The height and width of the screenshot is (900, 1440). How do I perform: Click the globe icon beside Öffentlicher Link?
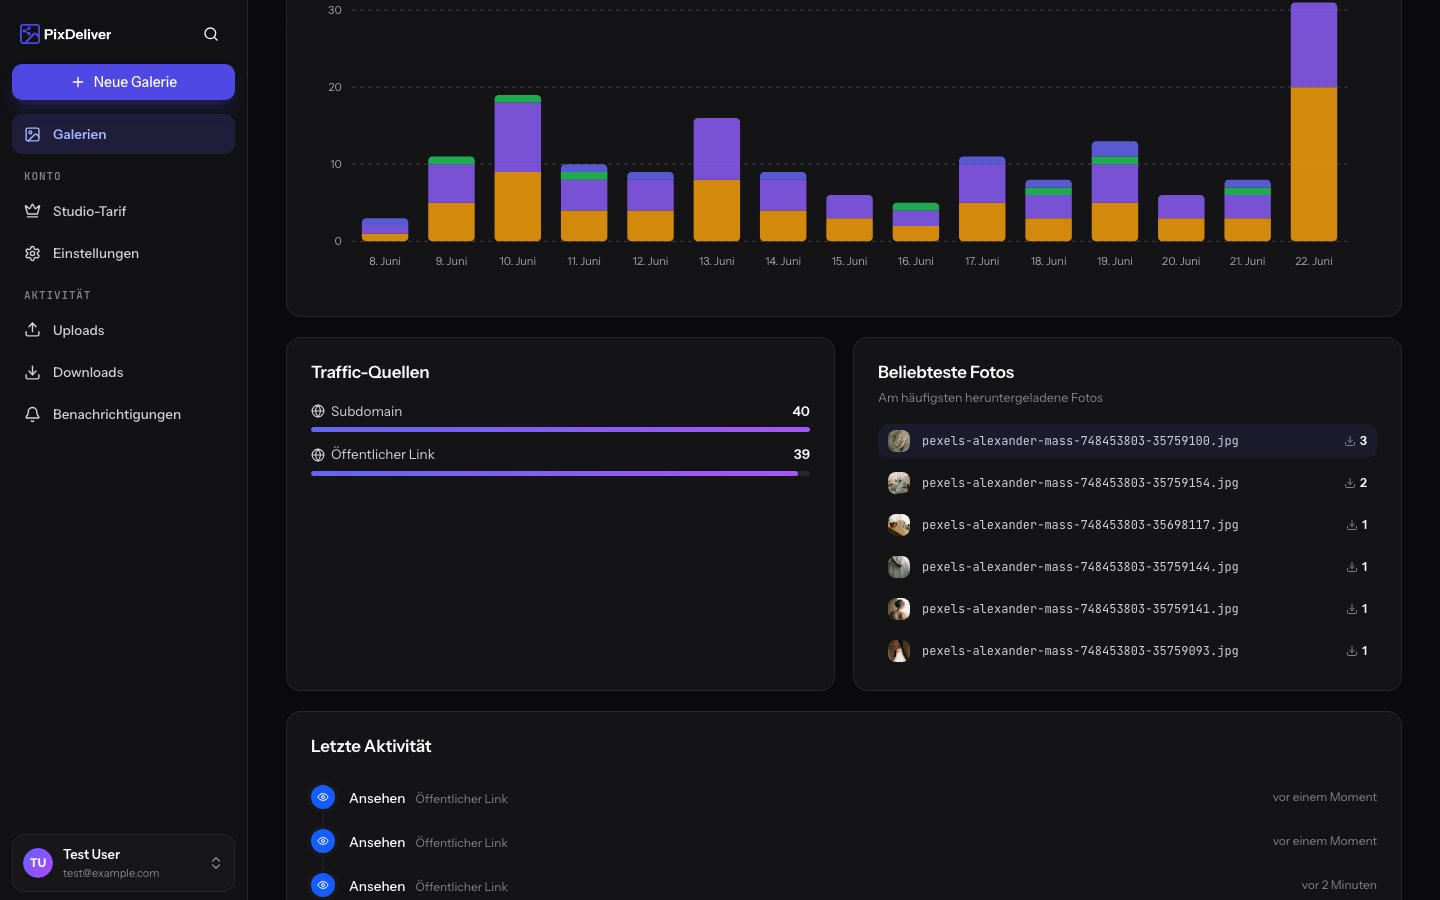[x=318, y=454]
